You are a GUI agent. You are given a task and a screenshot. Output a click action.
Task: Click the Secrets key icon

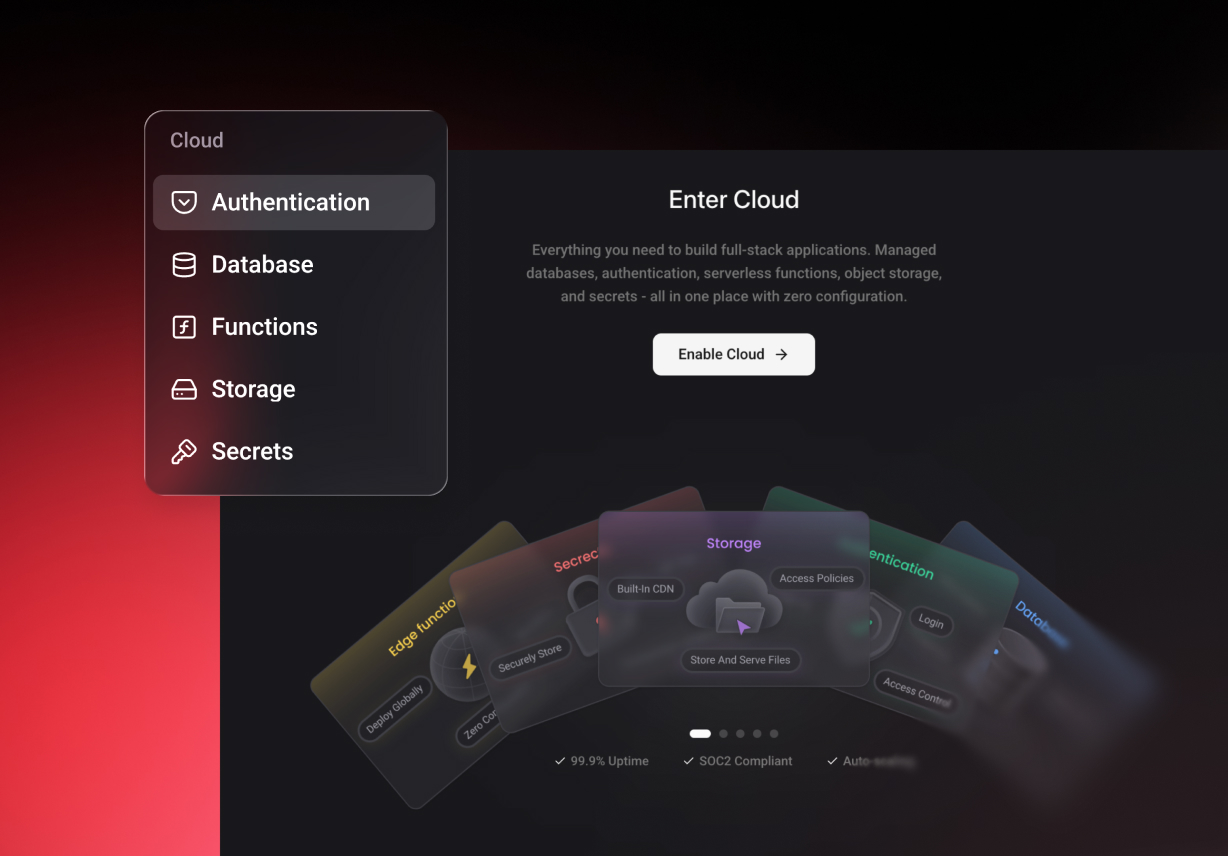tap(184, 452)
